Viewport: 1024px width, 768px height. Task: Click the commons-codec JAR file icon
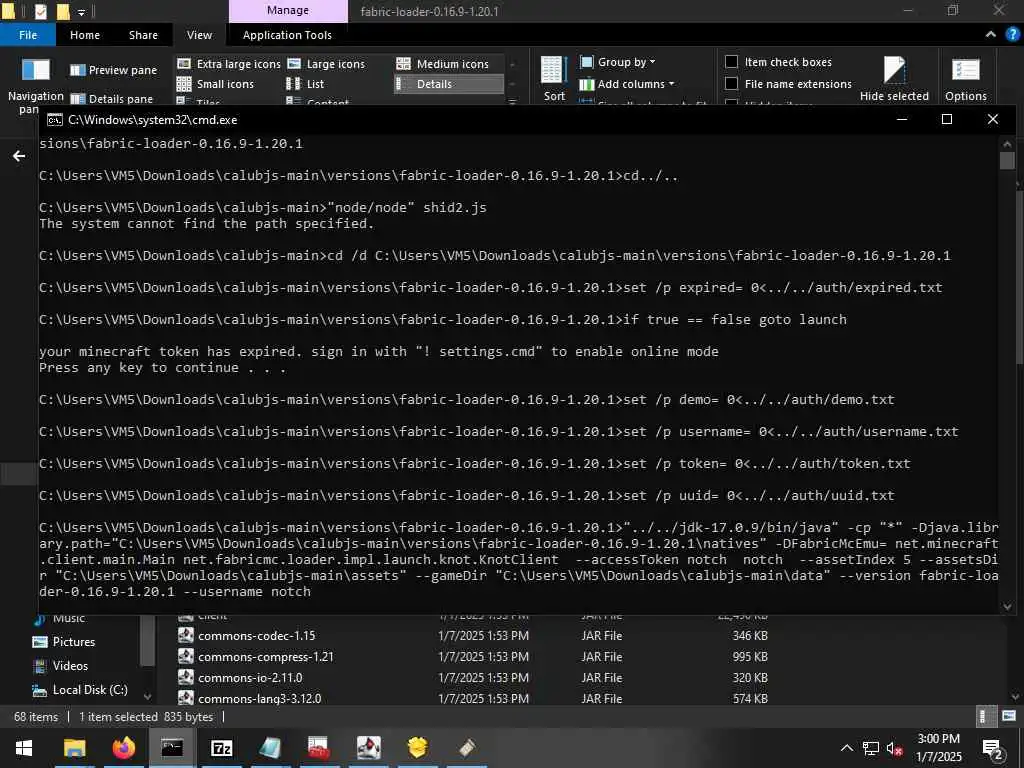tap(186, 635)
